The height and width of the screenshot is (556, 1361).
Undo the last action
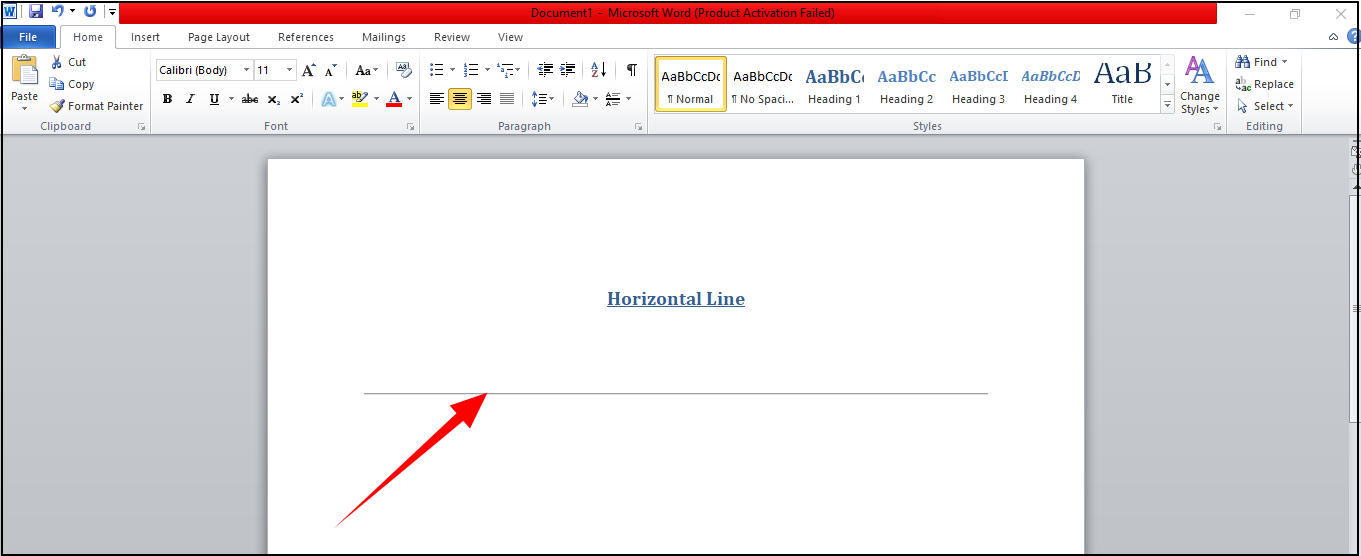click(58, 12)
